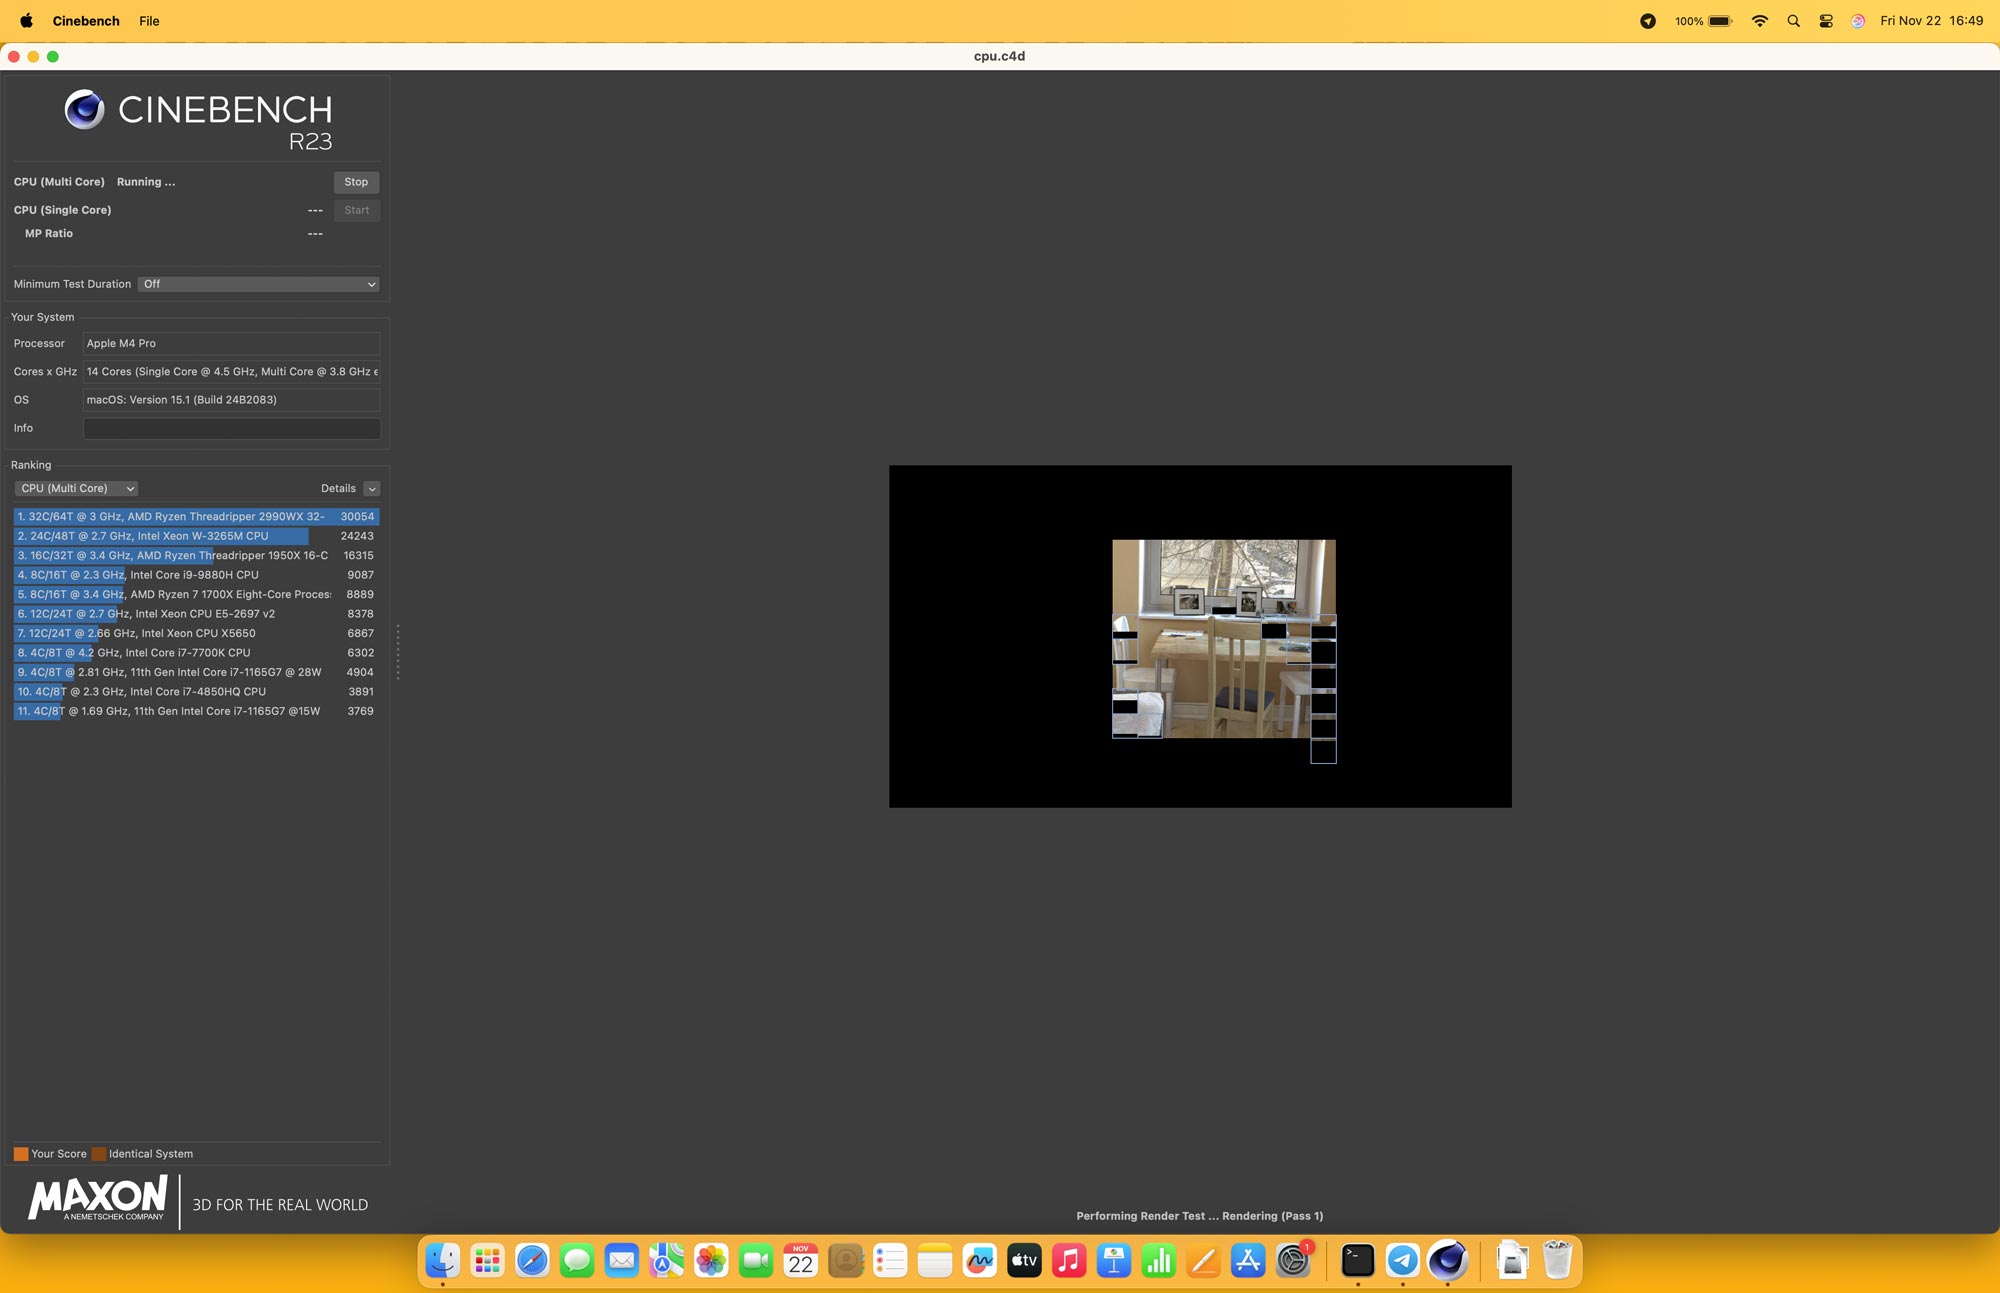This screenshot has width=2000, height=1293.
Task: Select the i7-1165G7 @15W row
Action: (196, 711)
